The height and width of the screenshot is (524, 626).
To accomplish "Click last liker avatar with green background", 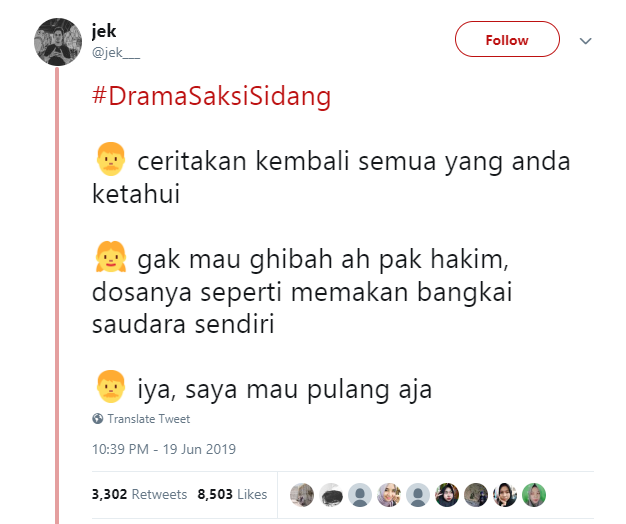I will (534, 495).
